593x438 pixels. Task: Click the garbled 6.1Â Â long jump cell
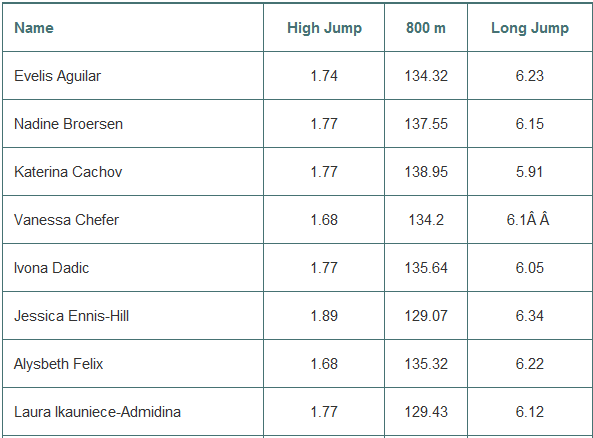[528, 220]
